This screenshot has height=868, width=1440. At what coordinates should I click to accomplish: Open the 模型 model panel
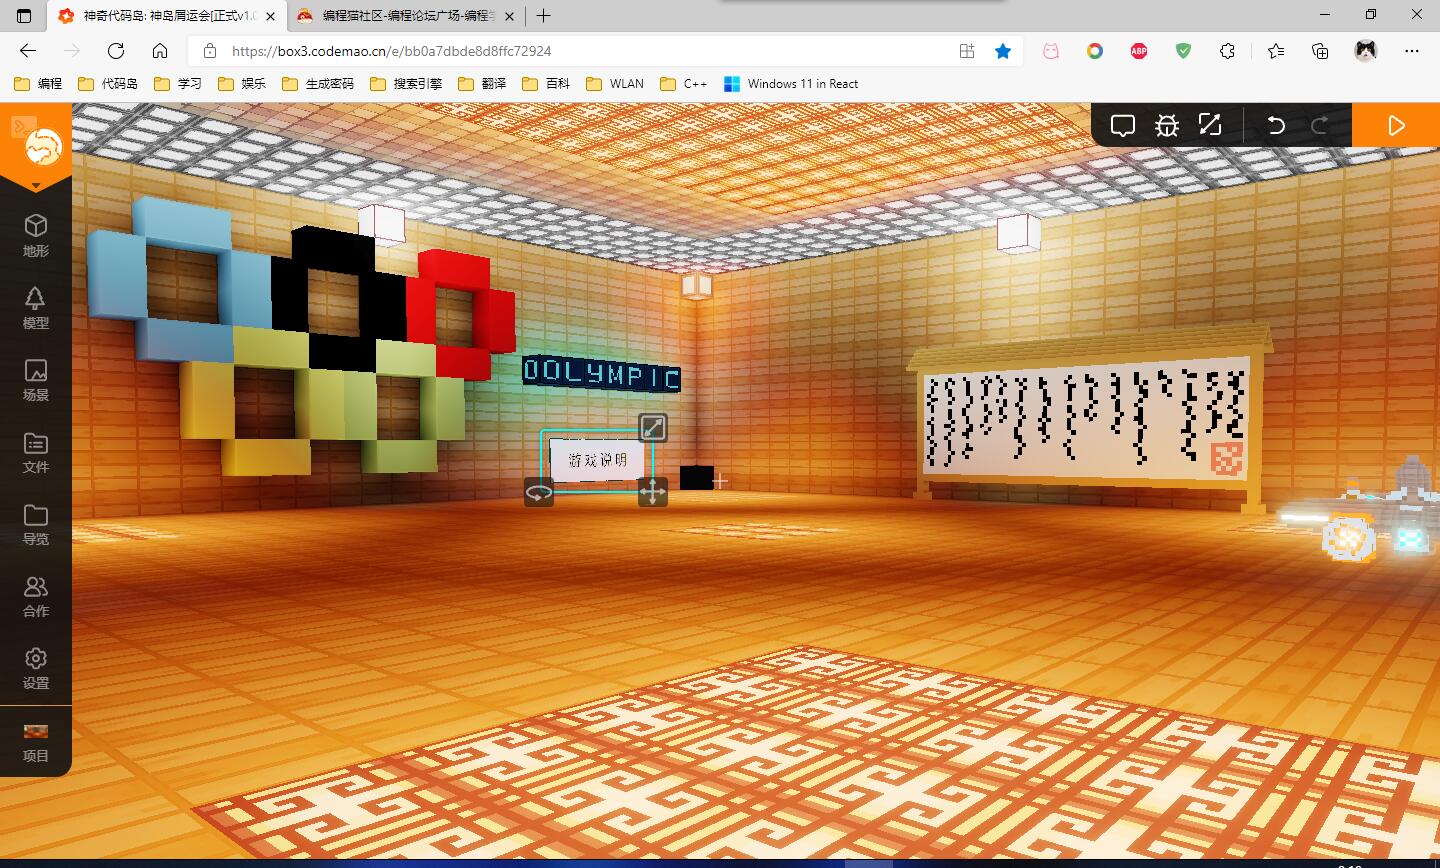click(x=36, y=308)
